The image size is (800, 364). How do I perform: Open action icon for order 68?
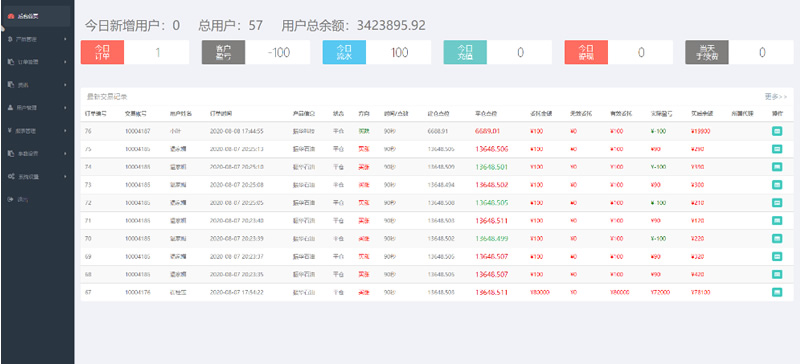777,274
